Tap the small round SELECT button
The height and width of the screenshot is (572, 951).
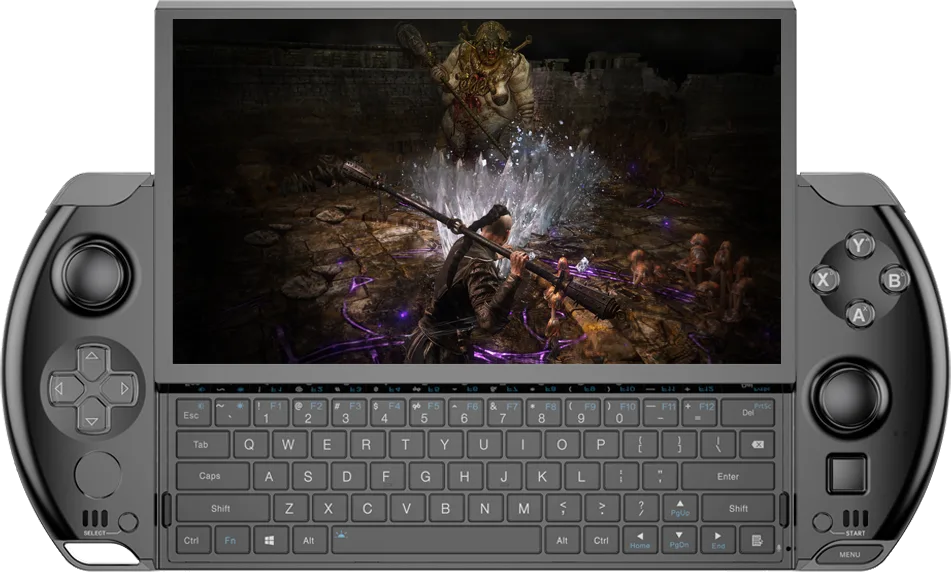[128, 522]
